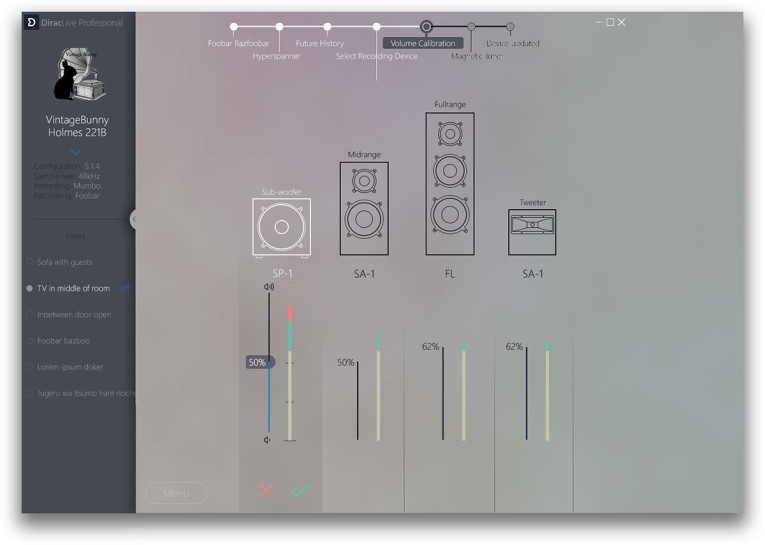The height and width of the screenshot is (545, 765).
Task: Select the Lorem ipsum doker filter
Action: [65, 367]
